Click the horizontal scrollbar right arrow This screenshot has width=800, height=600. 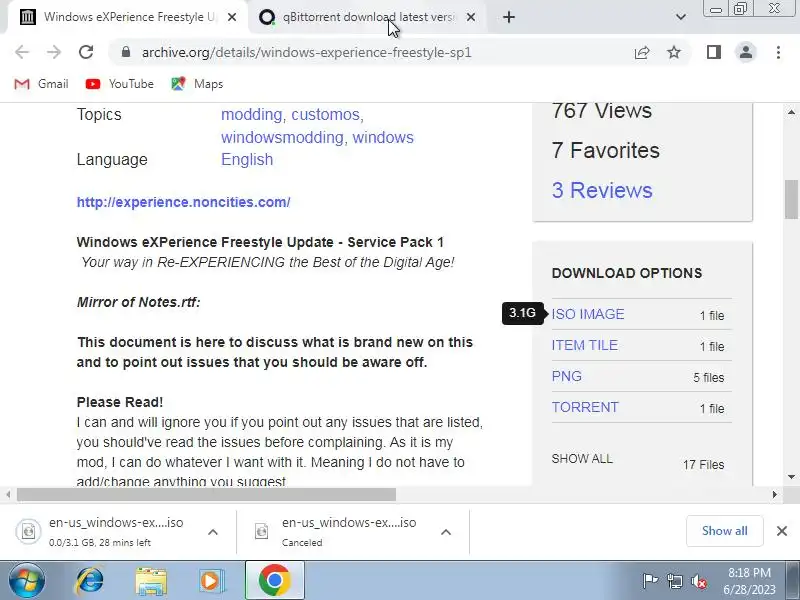coord(774,494)
